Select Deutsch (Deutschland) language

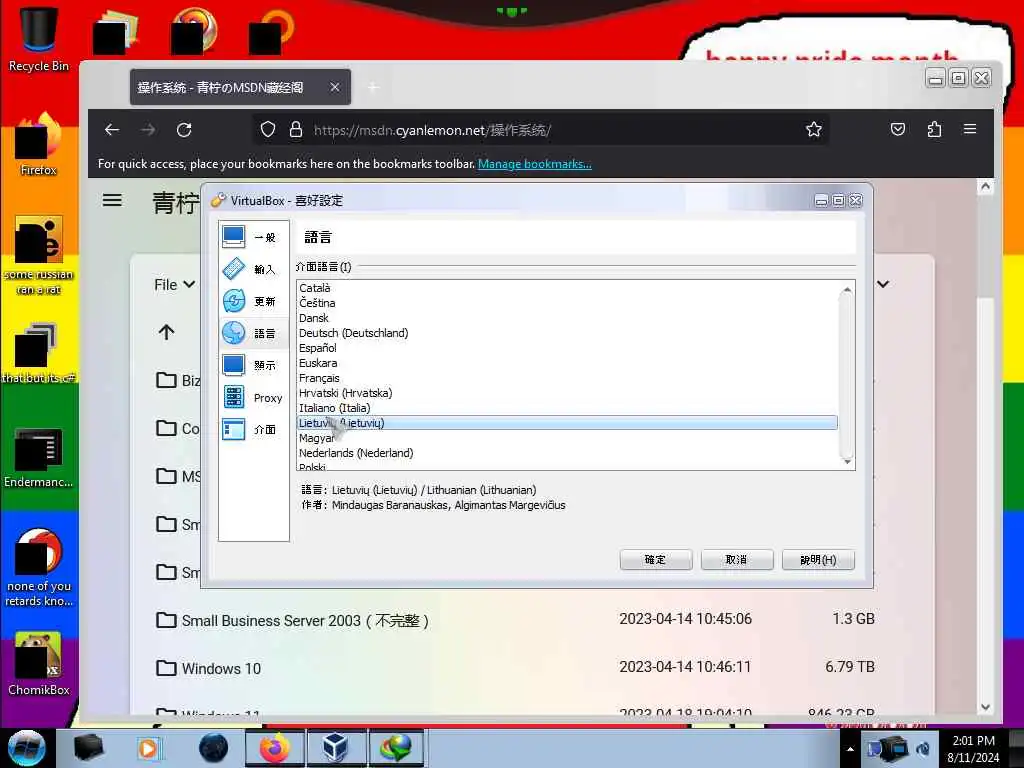tap(567, 333)
